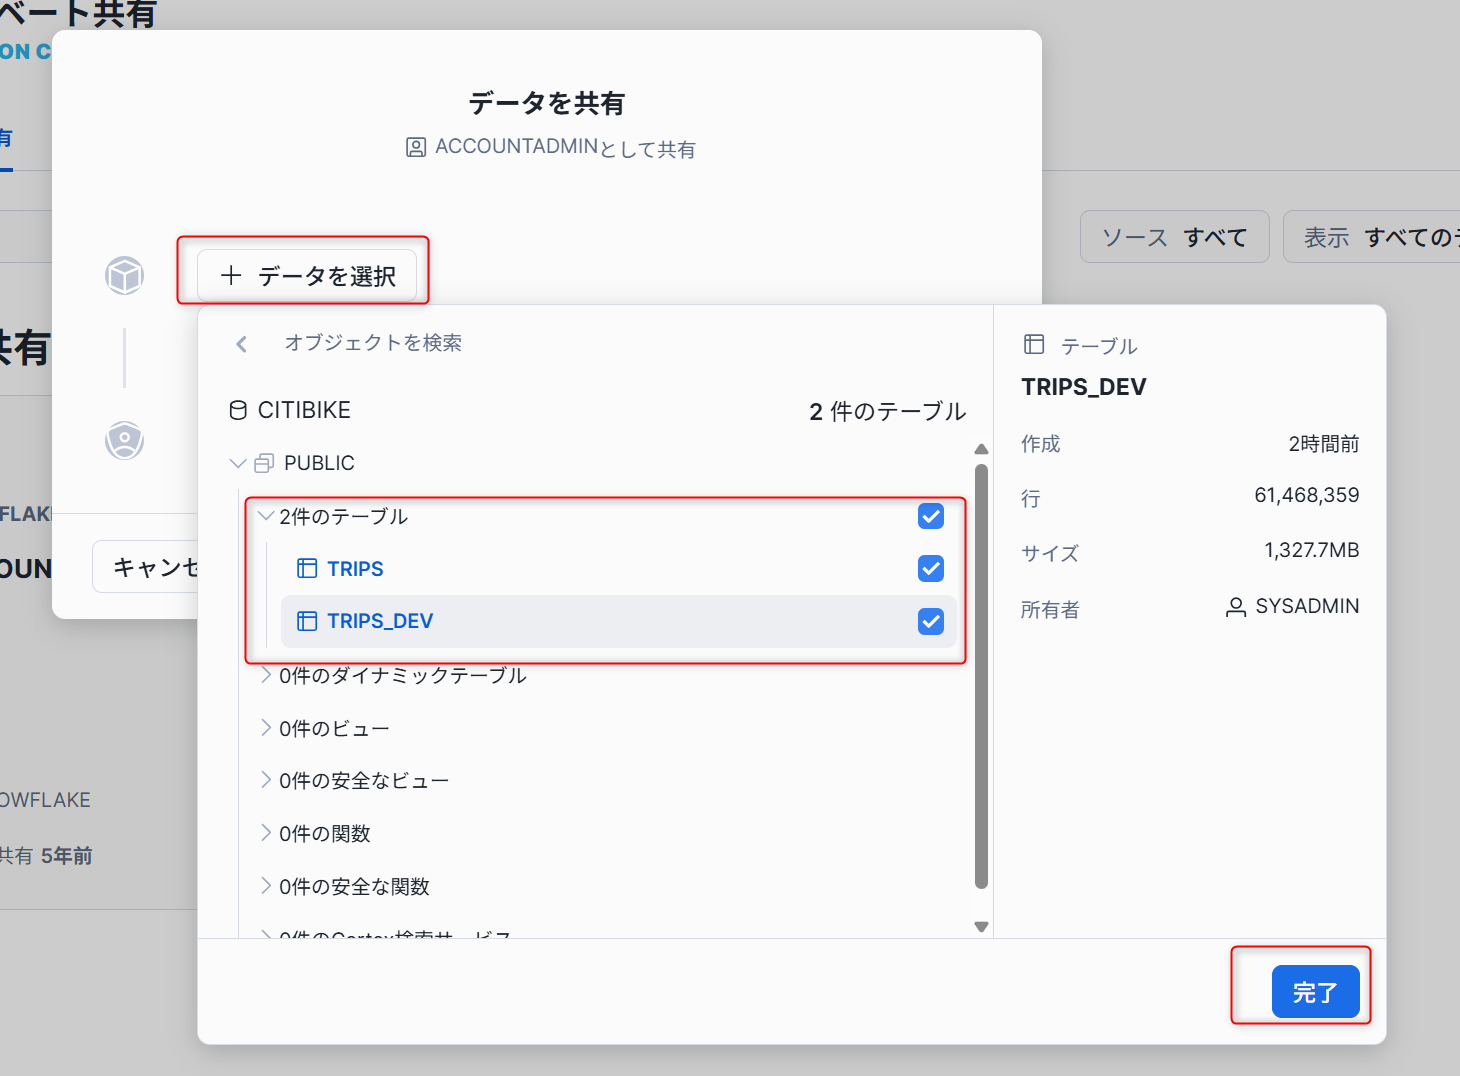The image size is (1460, 1076).
Task: Uncheck the TRIPS table checkbox
Action: pos(931,568)
